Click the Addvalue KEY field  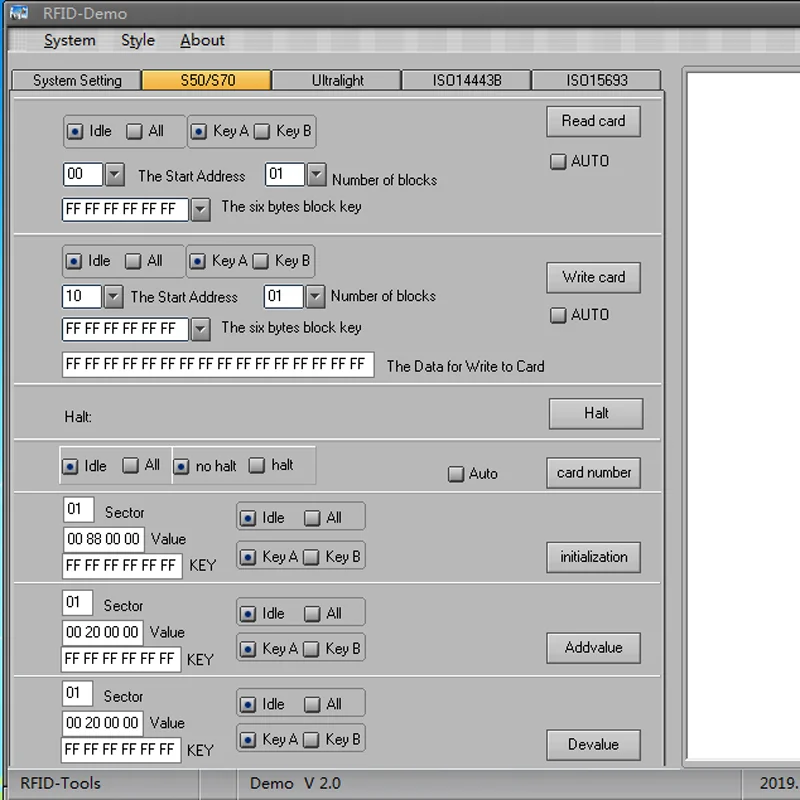(x=121, y=659)
